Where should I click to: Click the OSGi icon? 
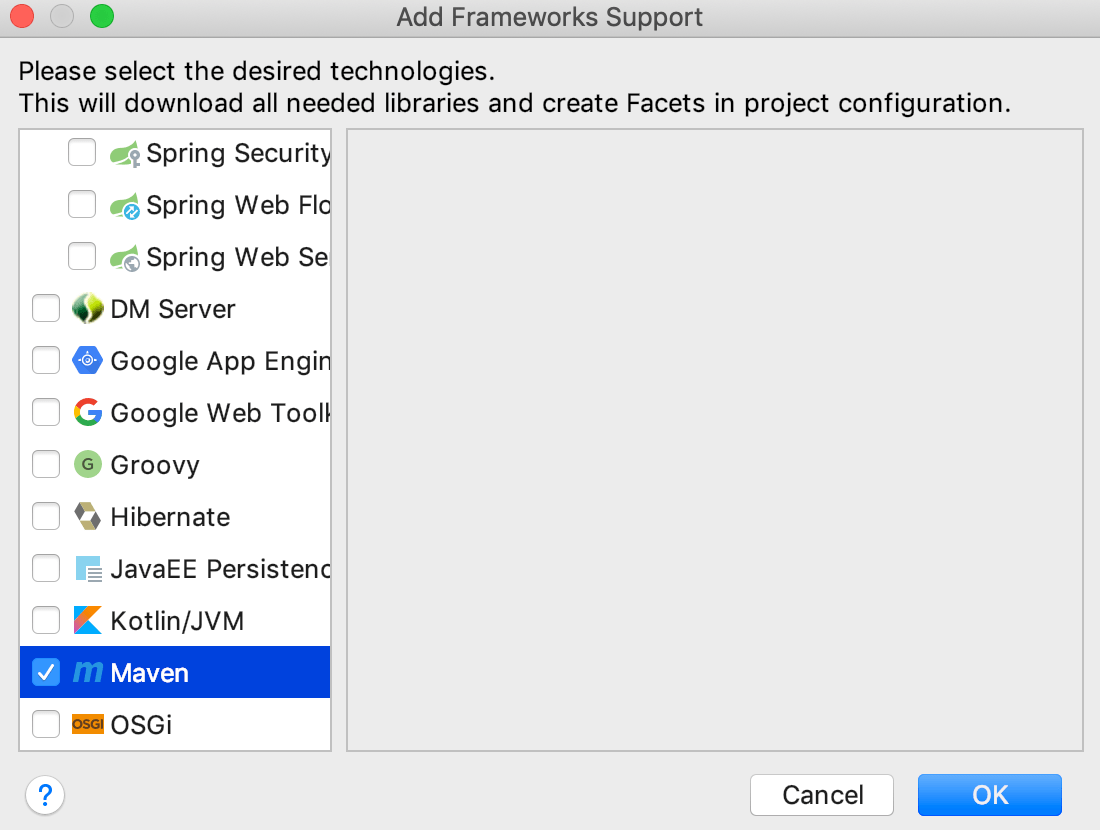[x=86, y=724]
